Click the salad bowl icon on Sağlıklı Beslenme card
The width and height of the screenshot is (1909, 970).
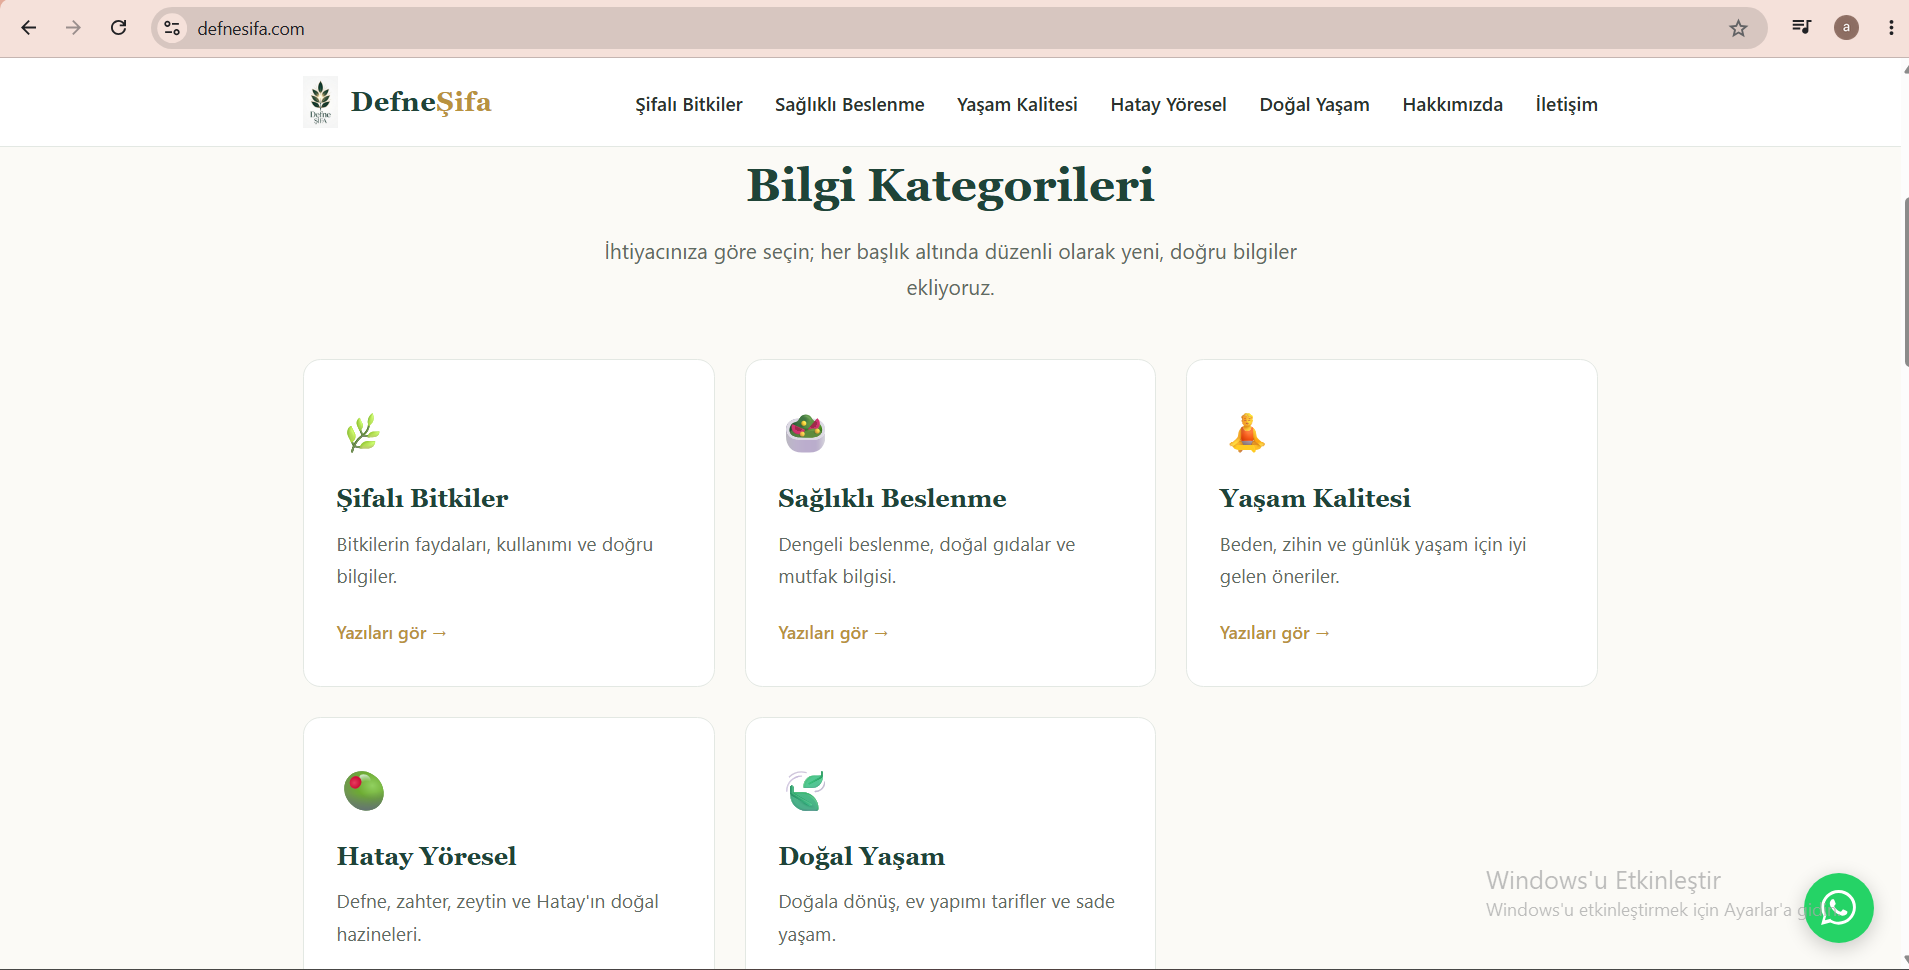point(805,433)
